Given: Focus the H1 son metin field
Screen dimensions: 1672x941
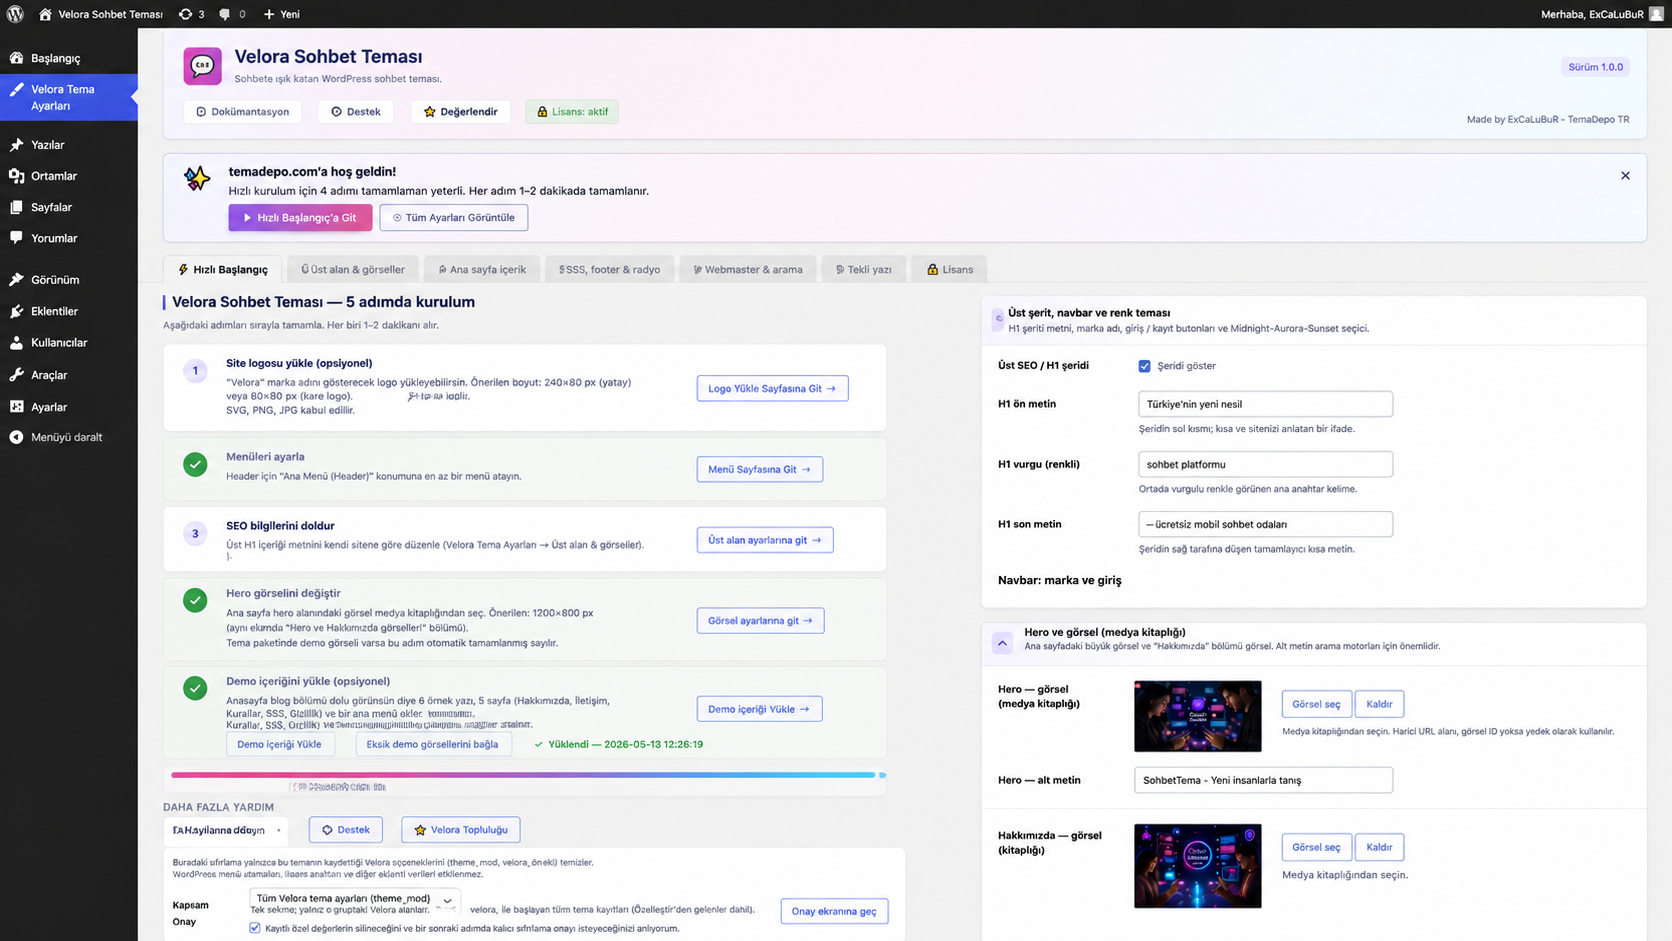Looking at the screenshot, I should pos(1265,524).
